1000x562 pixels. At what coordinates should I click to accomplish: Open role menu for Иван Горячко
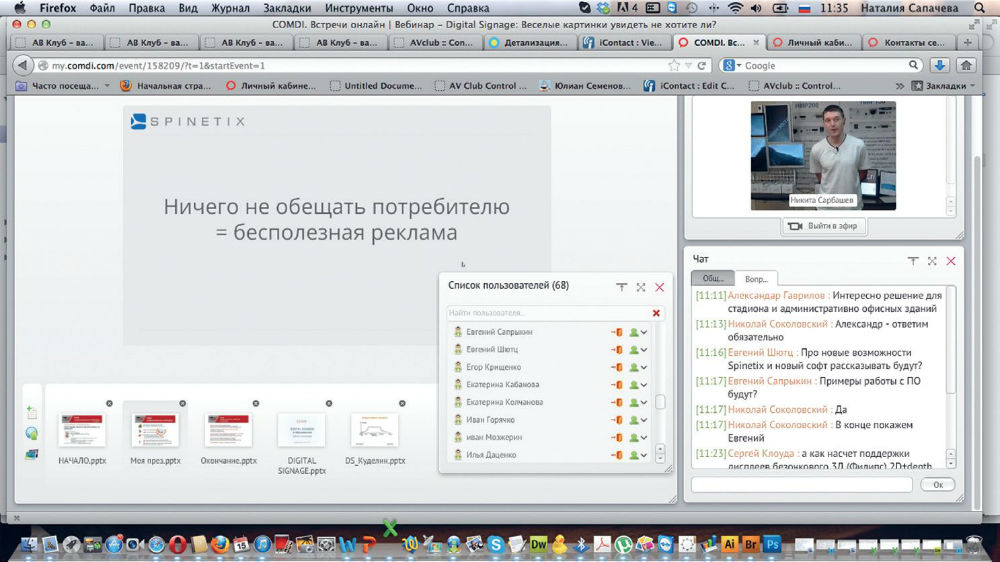pyautogui.click(x=638, y=420)
